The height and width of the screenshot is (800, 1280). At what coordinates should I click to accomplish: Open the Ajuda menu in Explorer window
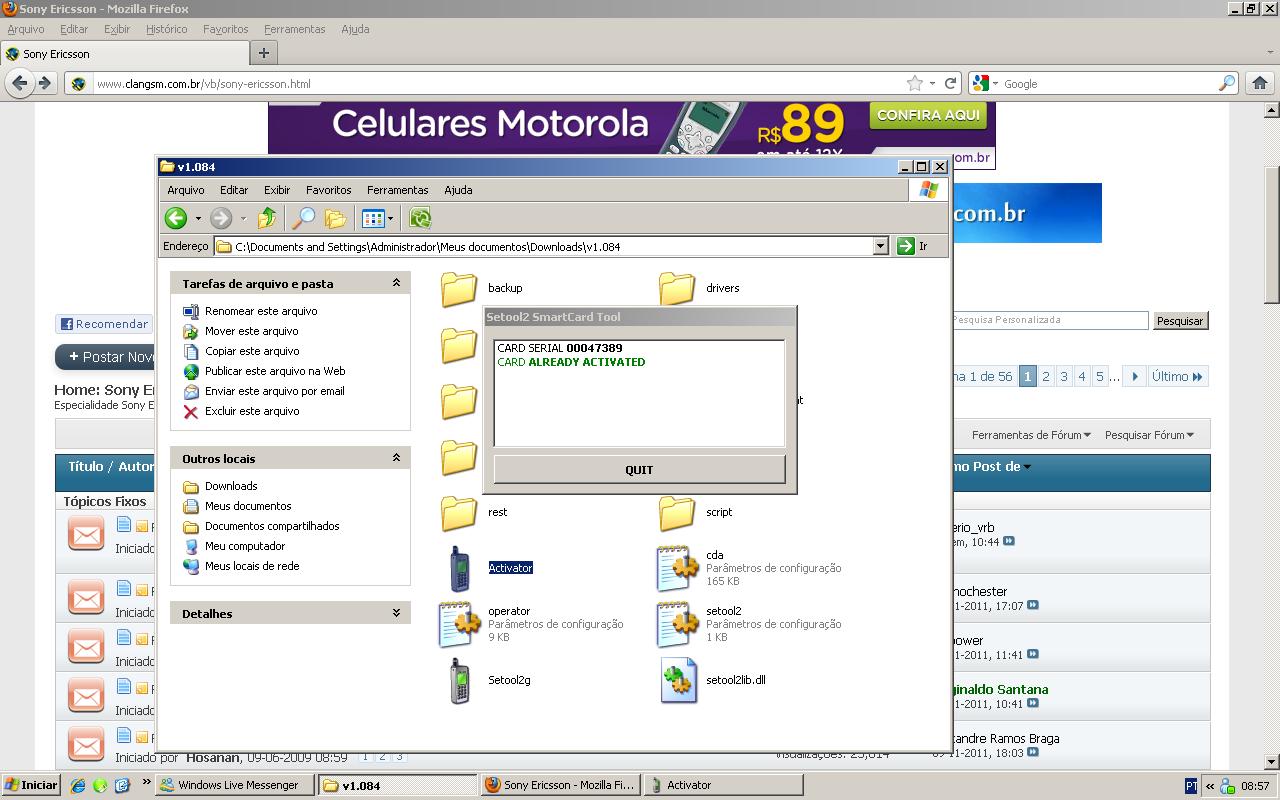458,190
